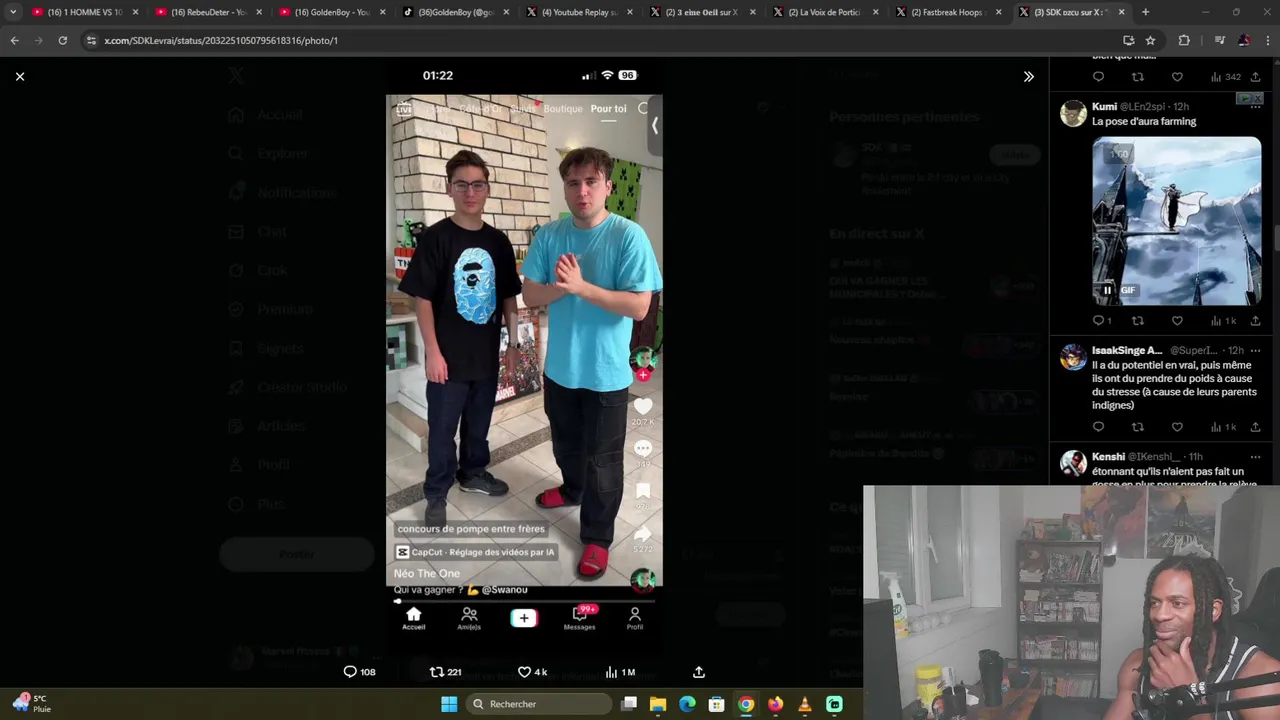
Task: Like Kumi's aura farming tweet
Action: coord(1177,321)
